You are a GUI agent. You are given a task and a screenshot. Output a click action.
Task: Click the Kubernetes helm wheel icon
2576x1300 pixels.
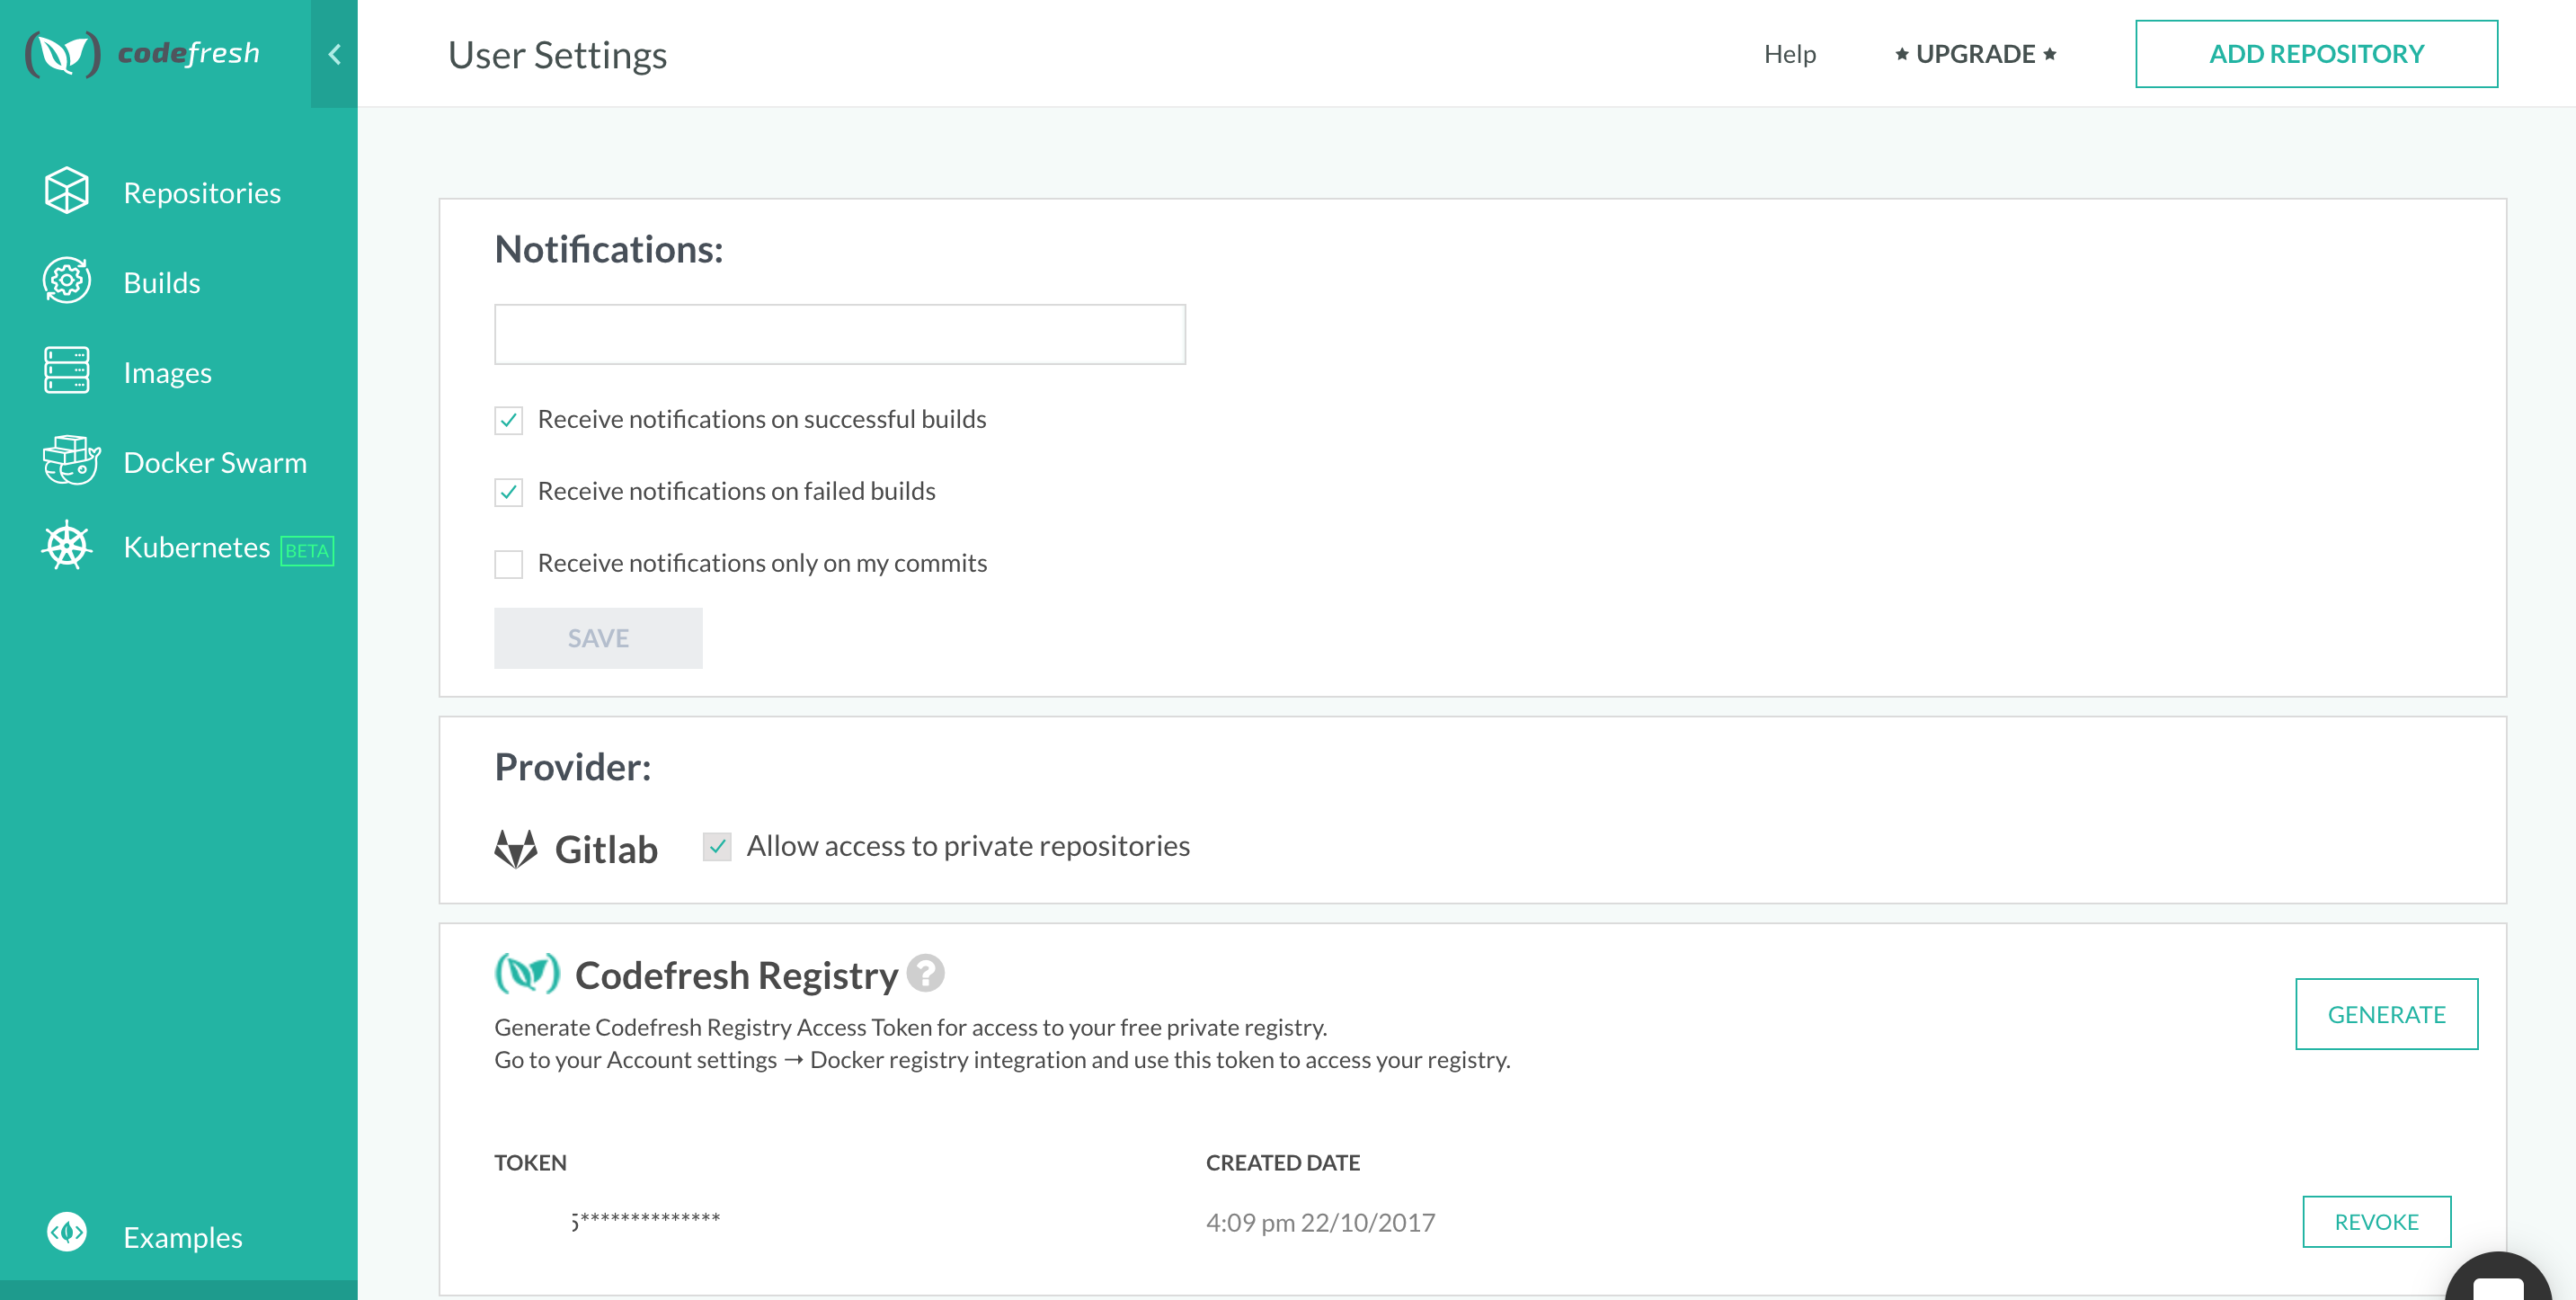click(x=66, y=546)
